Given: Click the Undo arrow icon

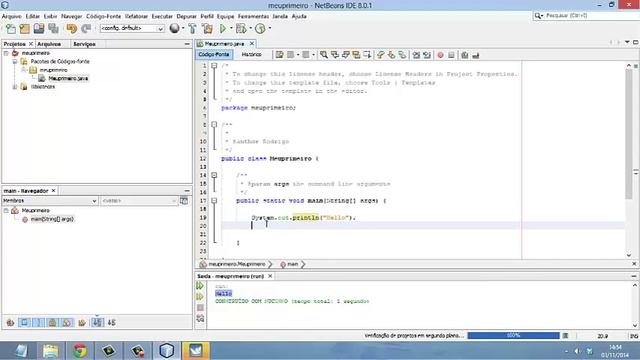Looking at the screenshot, I should pos(71,29).
